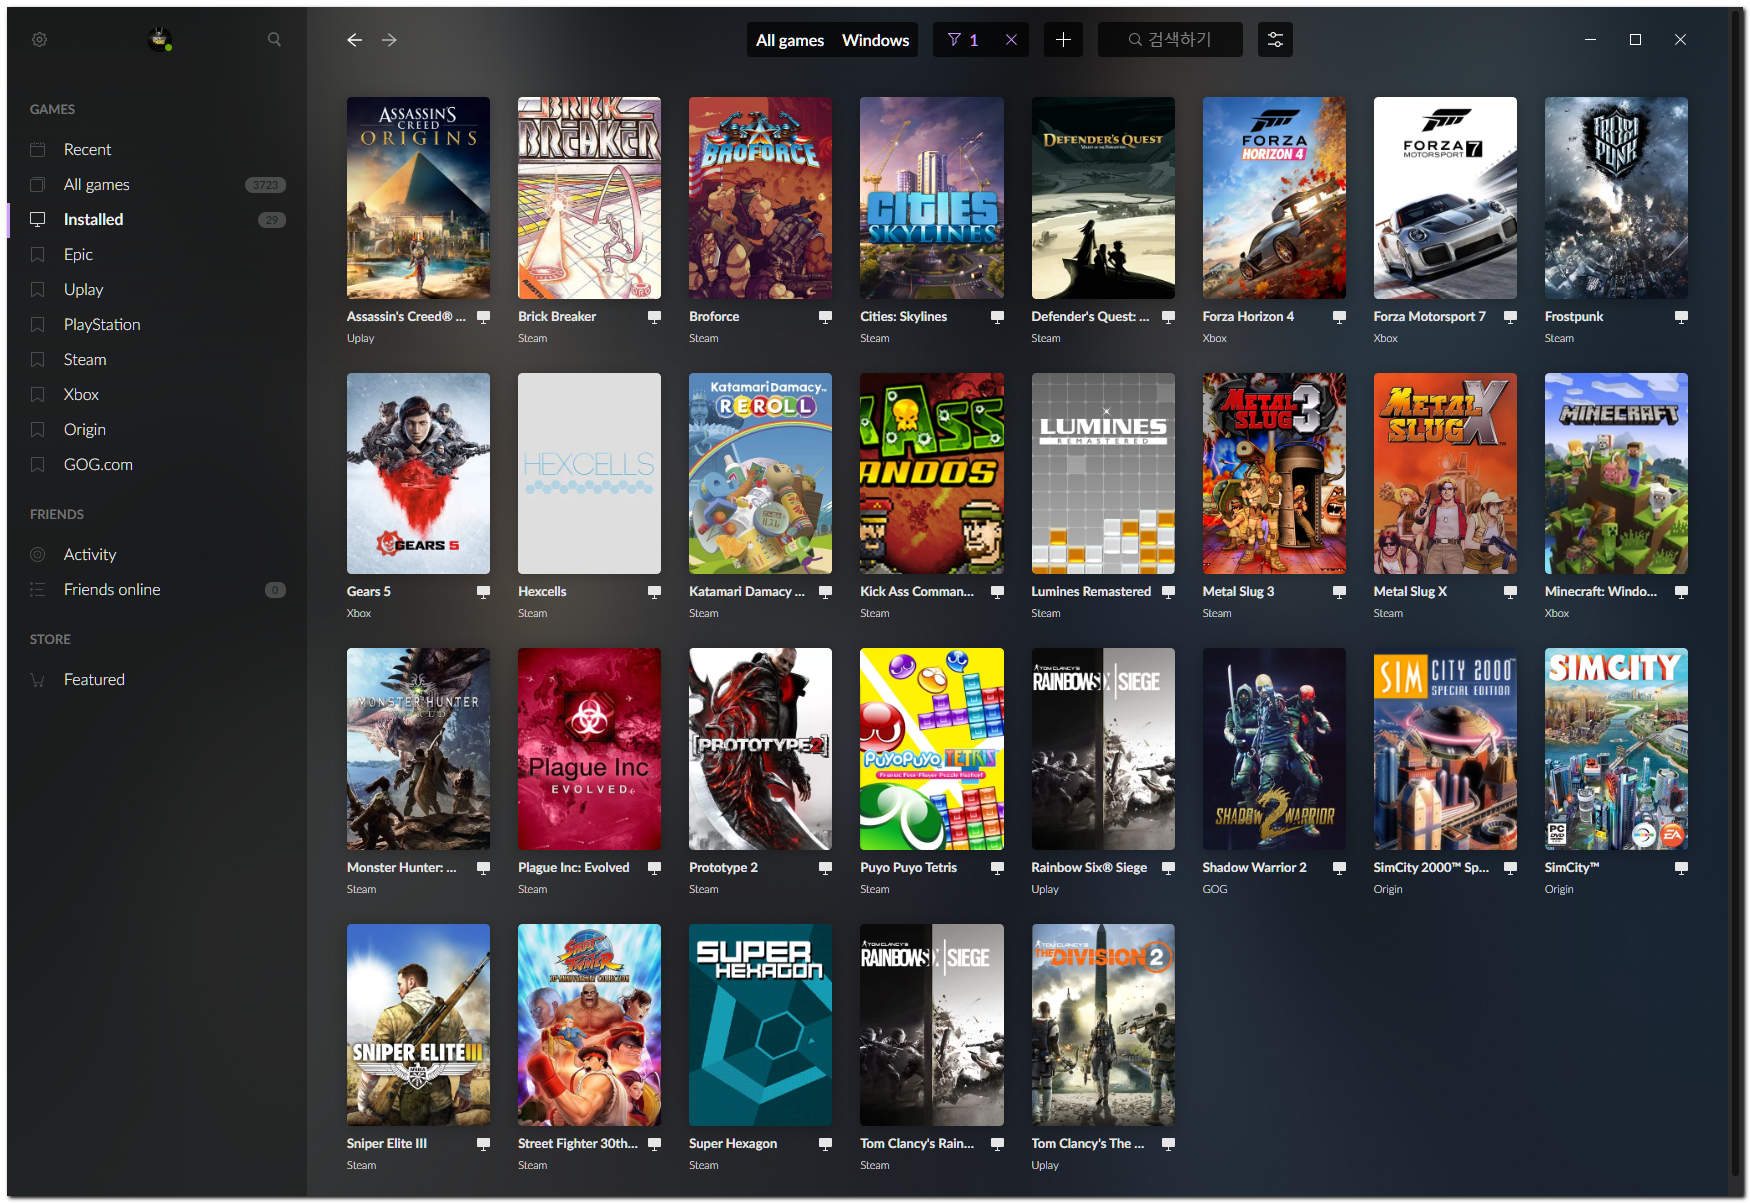Click the installed monitor icon for Brick Breaker
Image resolution: width=1750 pixels, height=1203 pixels.
(x=654, y=317)
